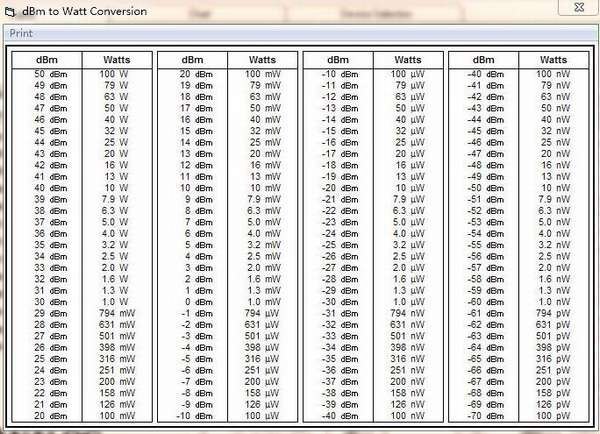The image size is (600, 434).
Task: Select the "-45 dBm" cell
Action: pos(486,131)
